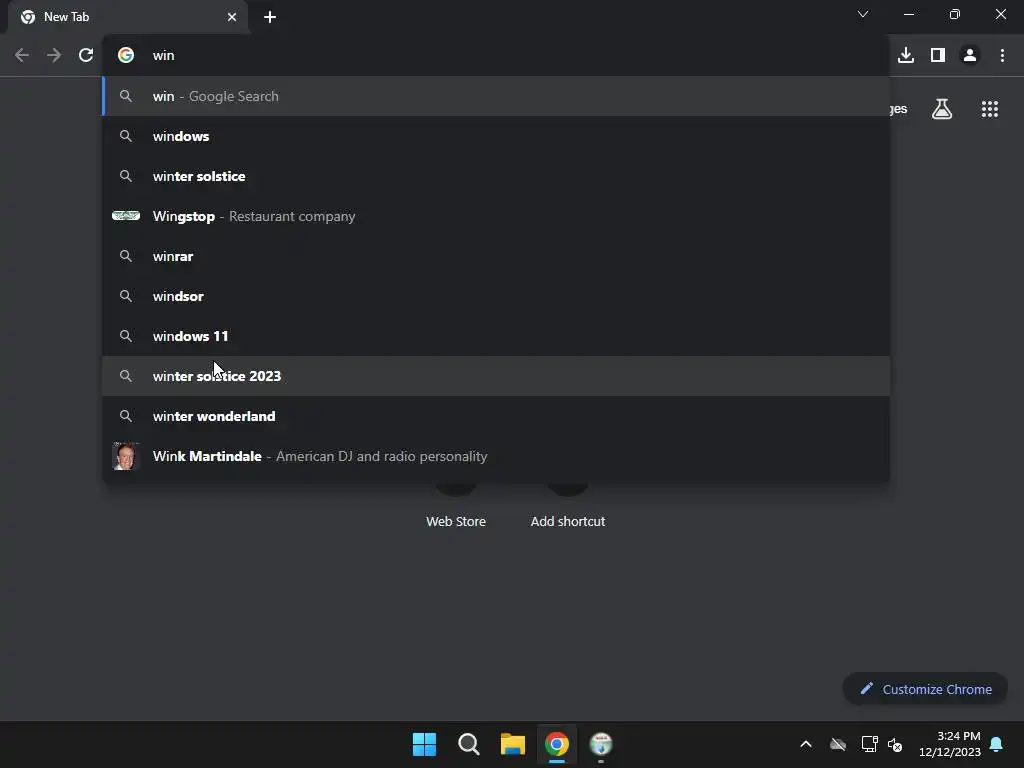
Task: Open a new tab with the plus button
Action: pyautogui.click(x=270, y=17)
